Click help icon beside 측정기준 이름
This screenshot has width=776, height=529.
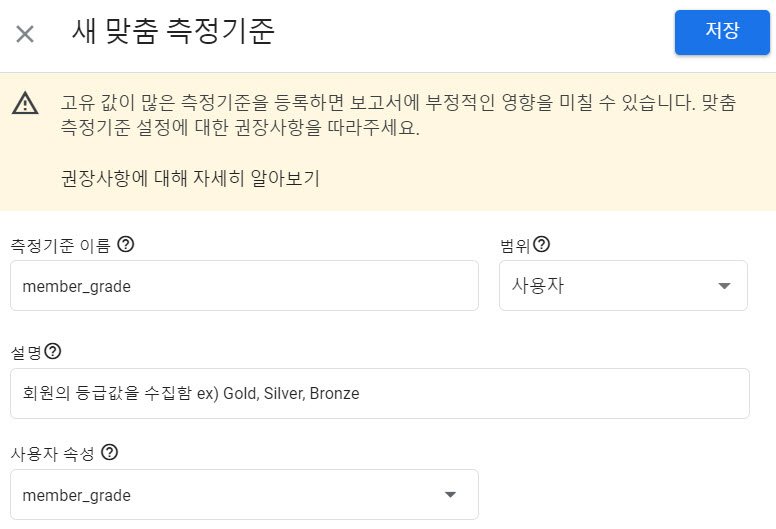click(127, 244)
